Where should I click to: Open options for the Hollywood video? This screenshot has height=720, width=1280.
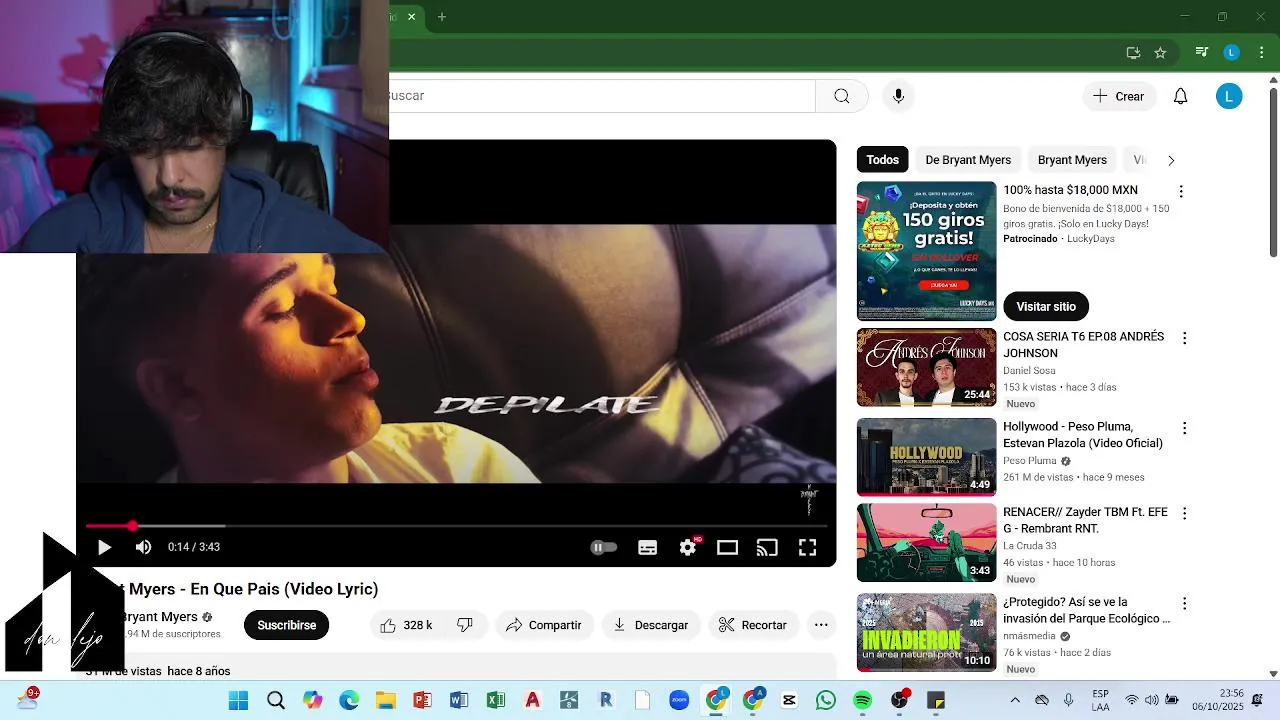pos(1185,428)
